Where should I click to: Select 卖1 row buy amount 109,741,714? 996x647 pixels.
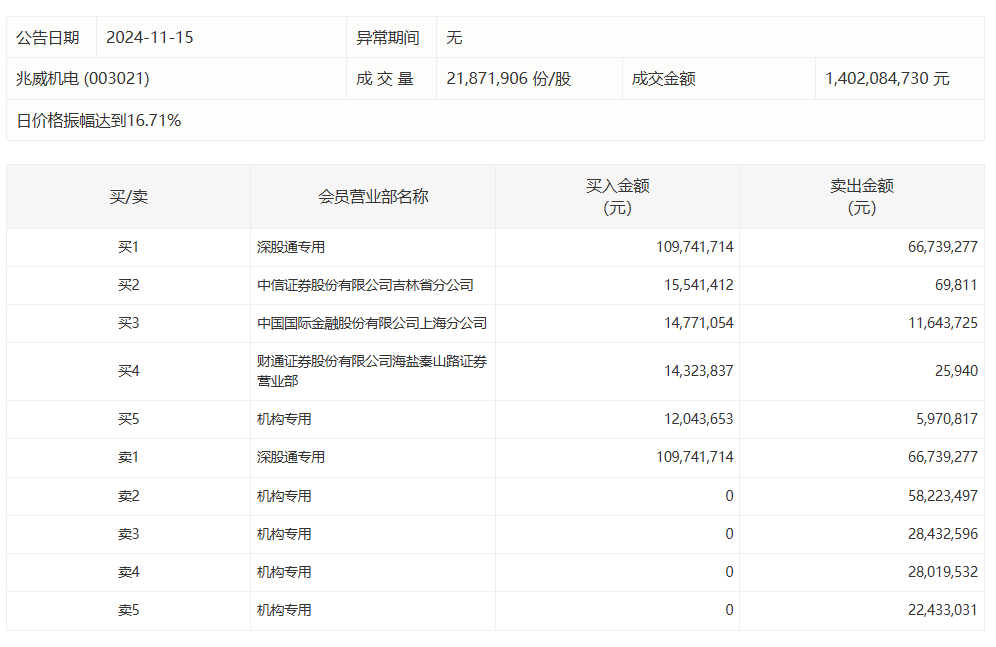pyautogui.click(x=695, y=457)
